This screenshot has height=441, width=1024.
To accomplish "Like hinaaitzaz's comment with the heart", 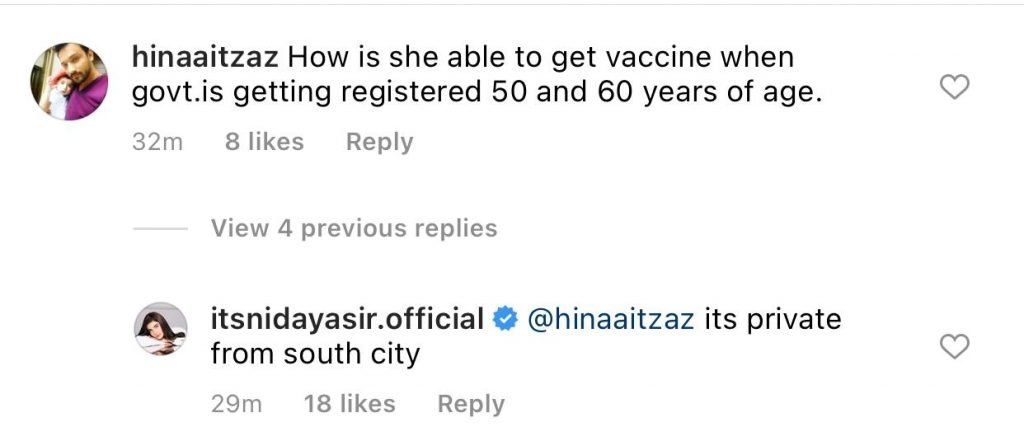I will click(956, 88).
